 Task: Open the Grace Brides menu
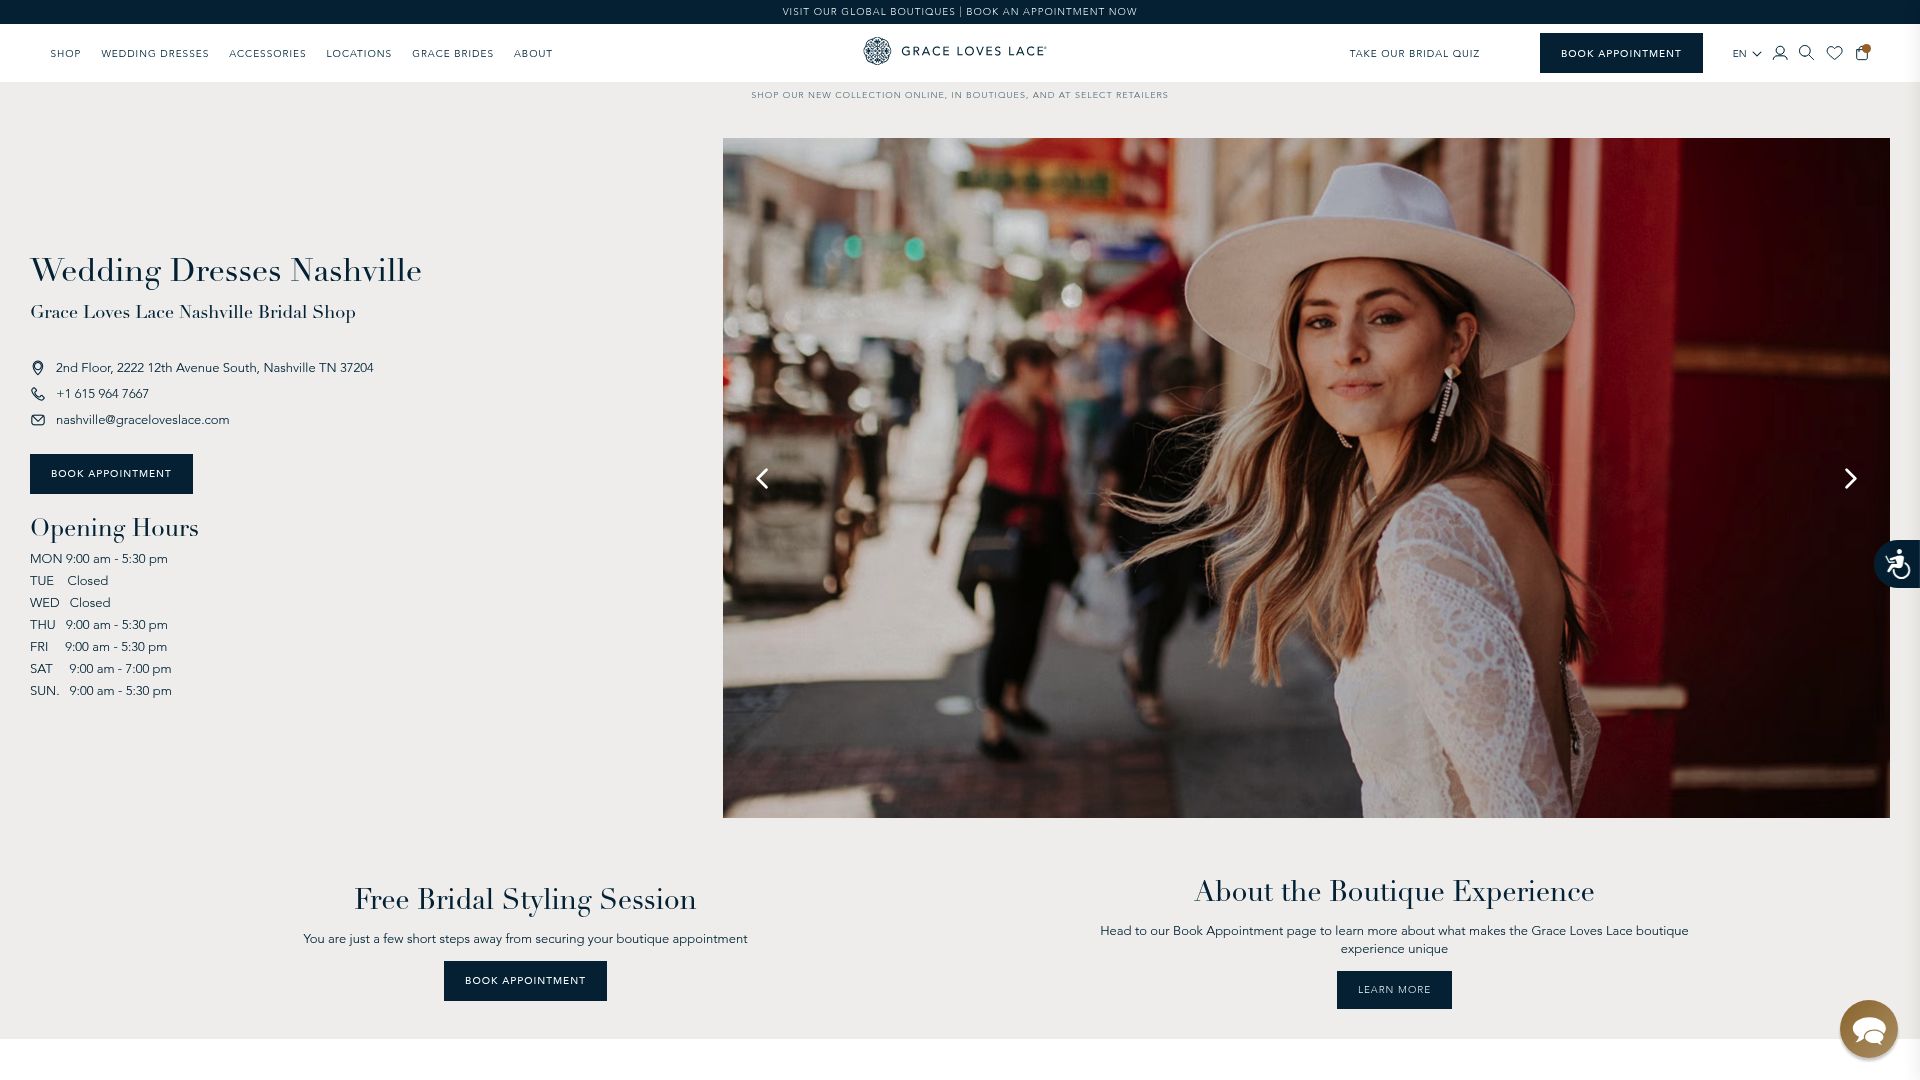pos(453,54)
